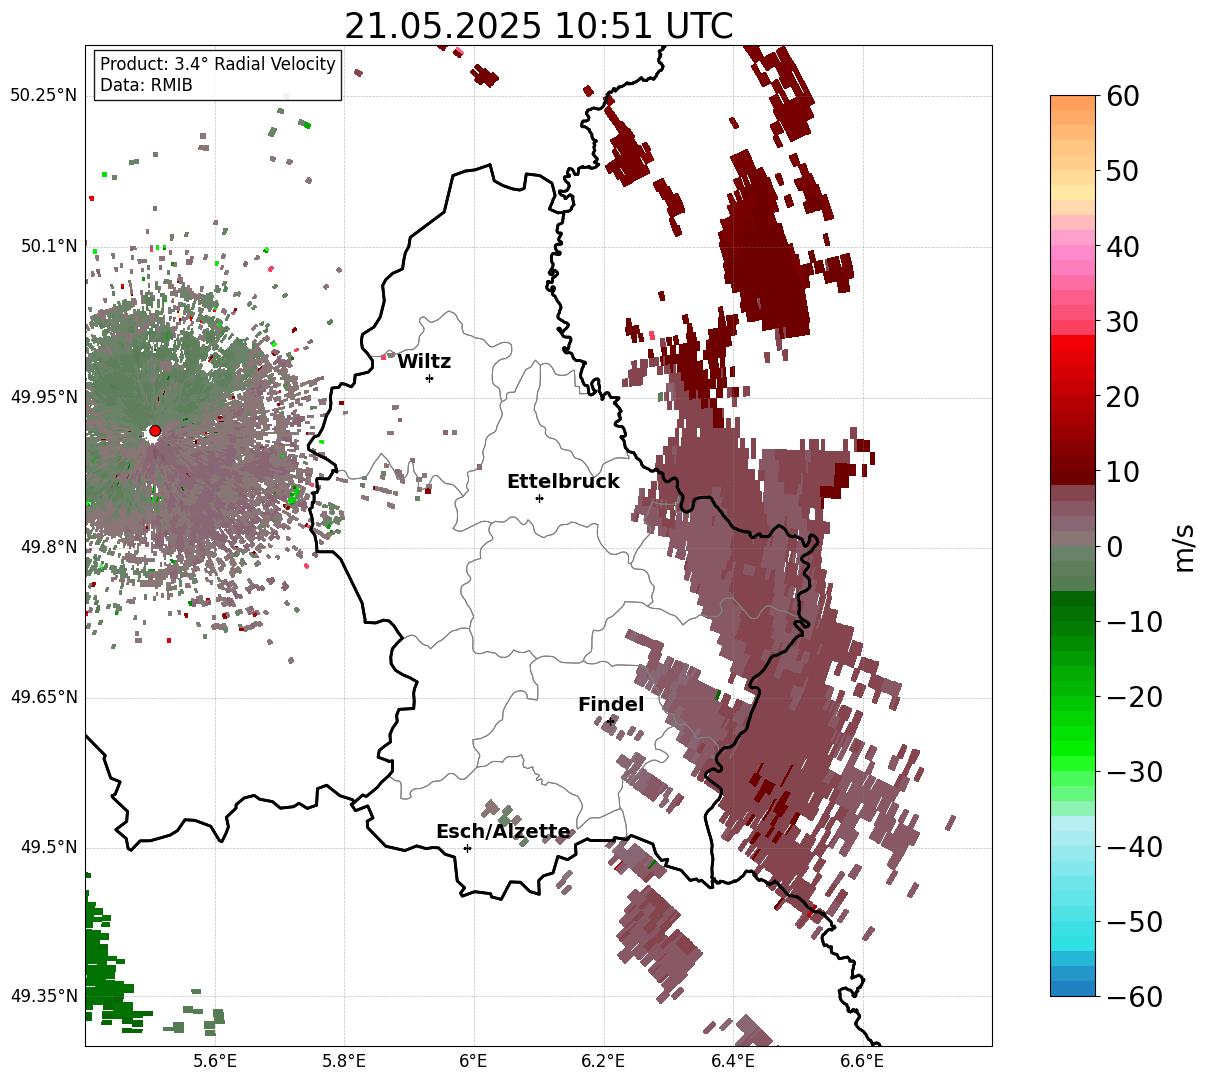Click the colorbar value 30
Image resolution: width=1207 pixels, height=1081 pixels.
pyautogui.click(x=1122, y=322)
